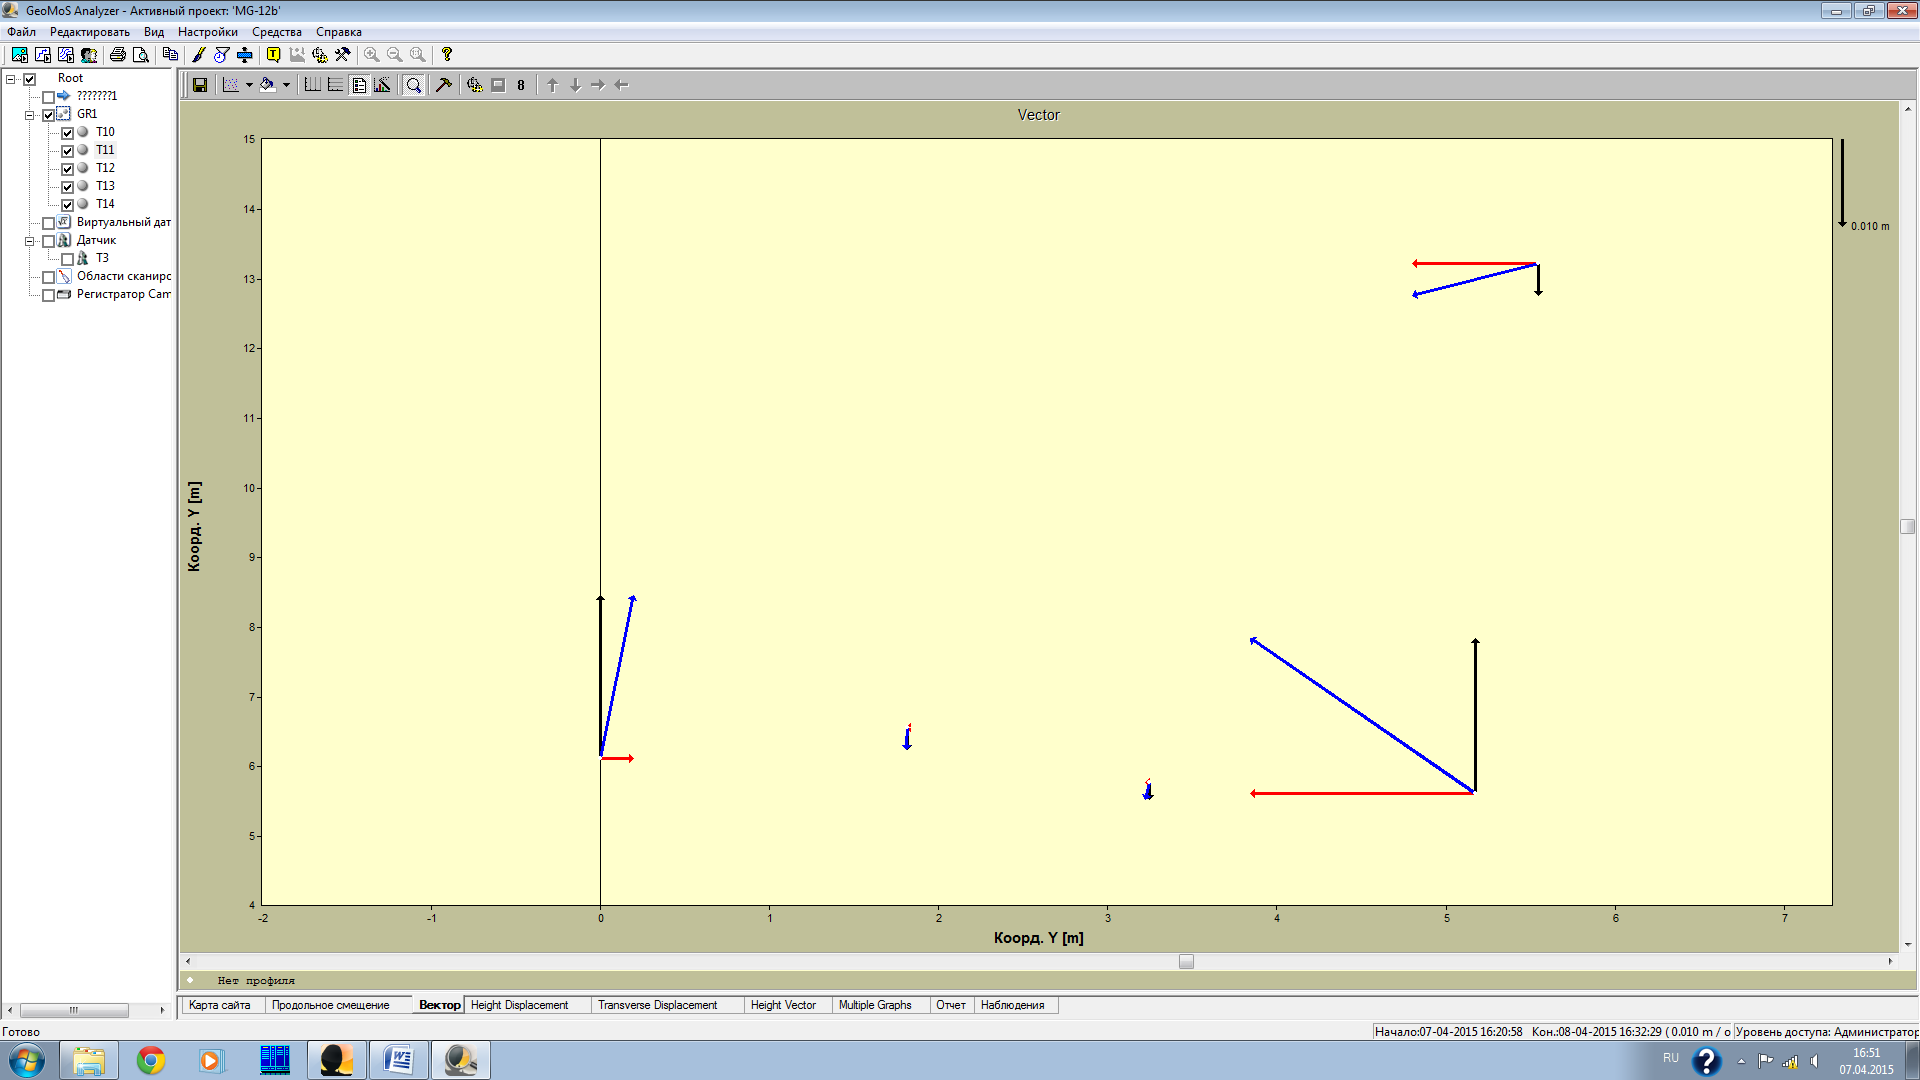
Task: Switch to the Height Displacement tab
Action: (519, 1005)
